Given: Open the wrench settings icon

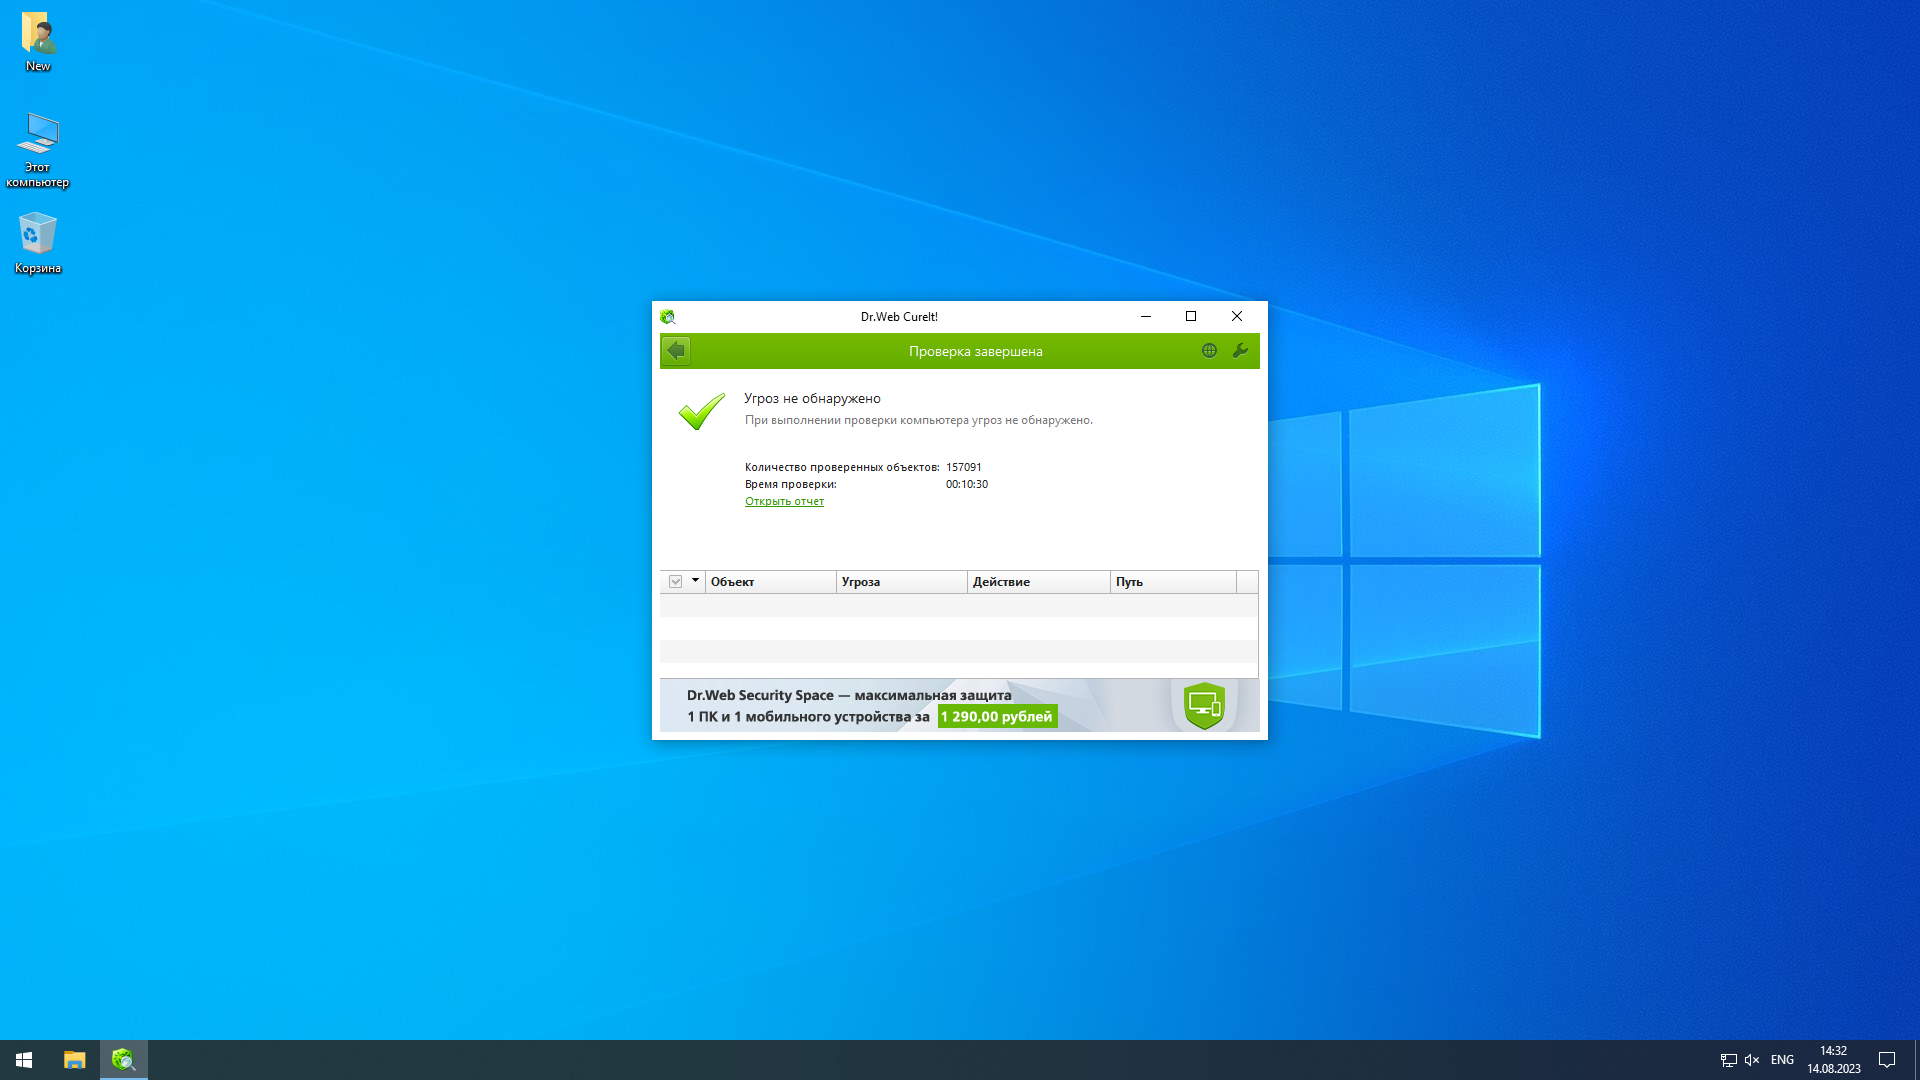Looking at the screenshot, I should click(1240, 351).
